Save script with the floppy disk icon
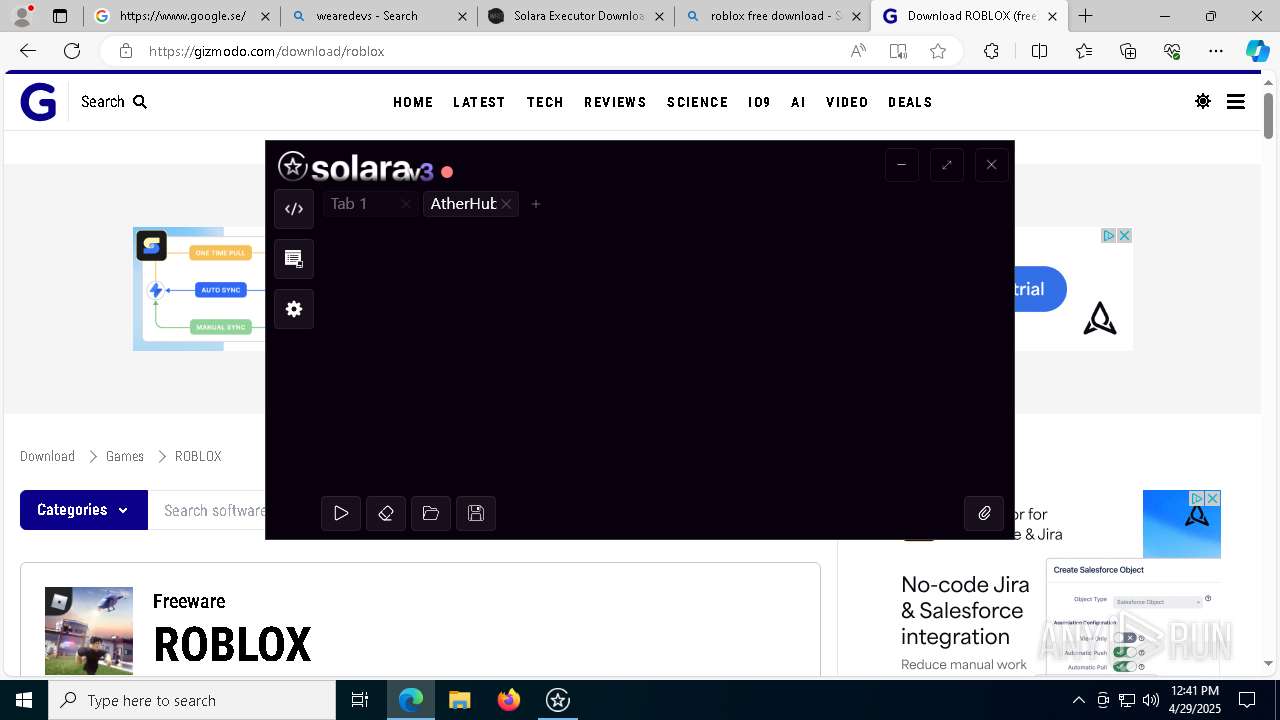 click(476, 513)
